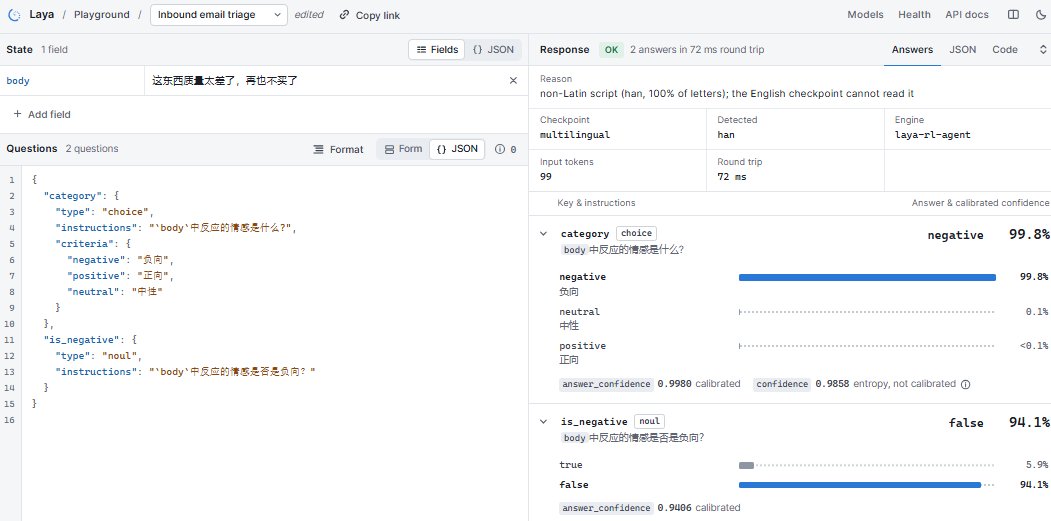Click the plus icon to add field
Image resolution: width=1051 pixels, height=521 pixels.
[17, 114]
